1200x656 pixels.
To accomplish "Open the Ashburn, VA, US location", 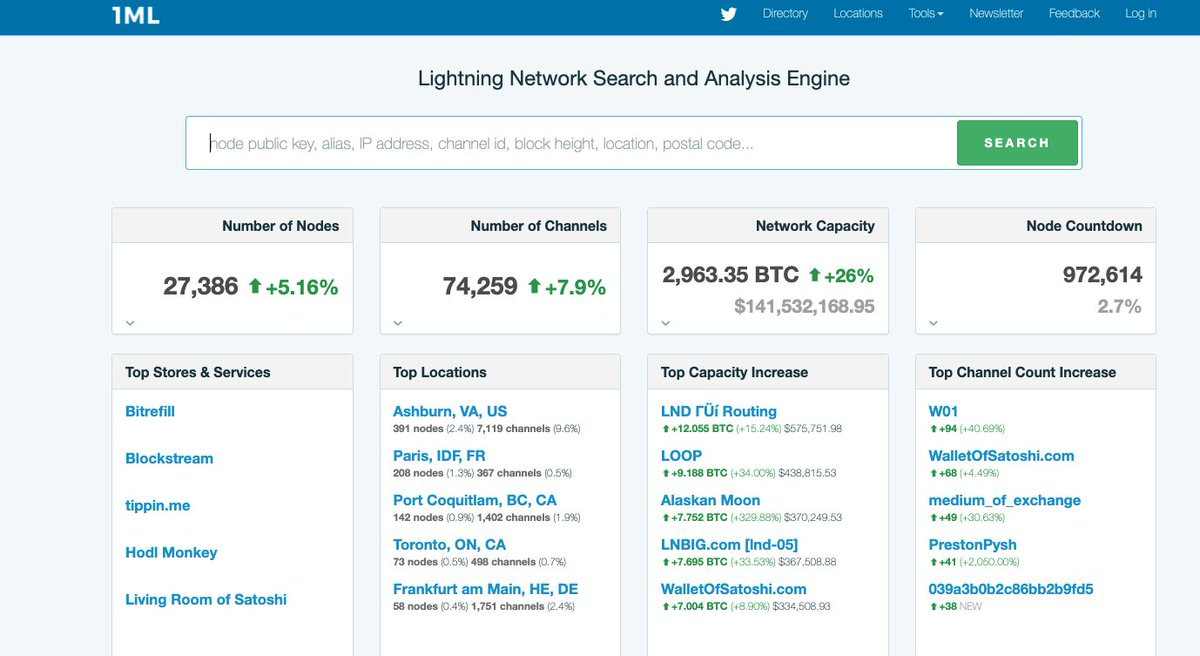I will click(x=450, y=411).
